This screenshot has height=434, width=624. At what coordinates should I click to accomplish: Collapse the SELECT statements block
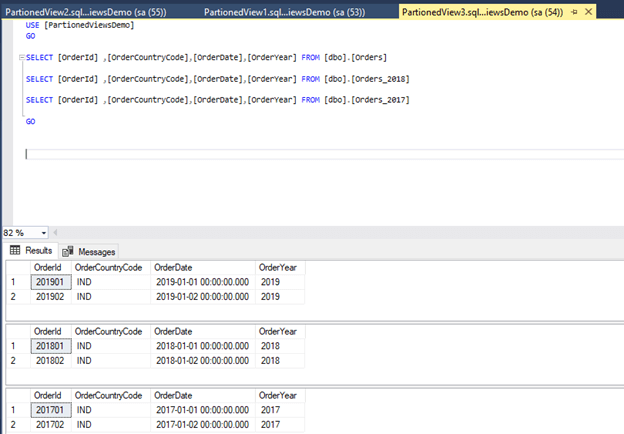click(22, 57)
